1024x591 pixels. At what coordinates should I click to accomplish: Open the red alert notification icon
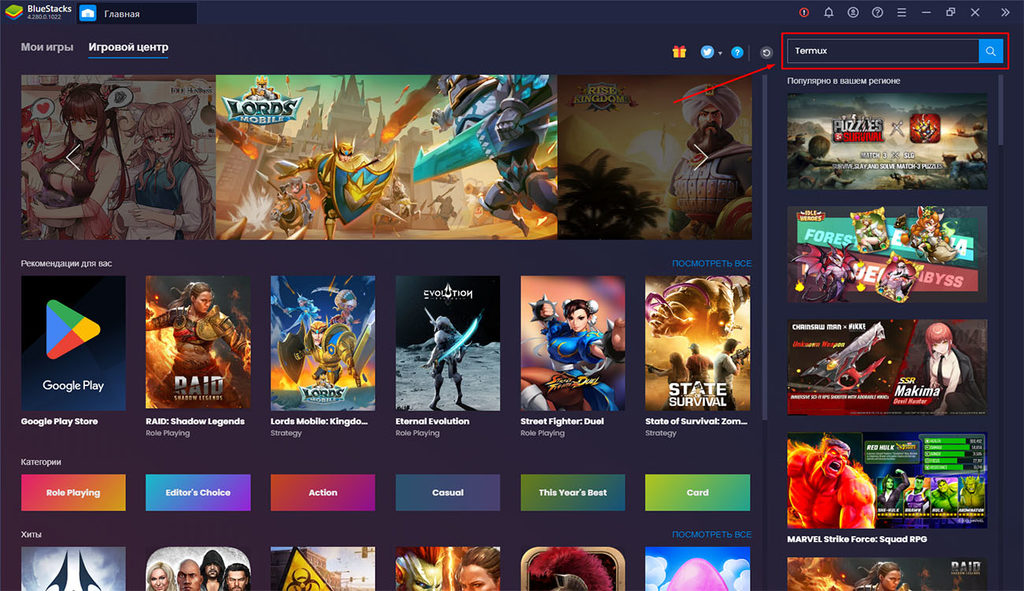[x=804, y=12]
